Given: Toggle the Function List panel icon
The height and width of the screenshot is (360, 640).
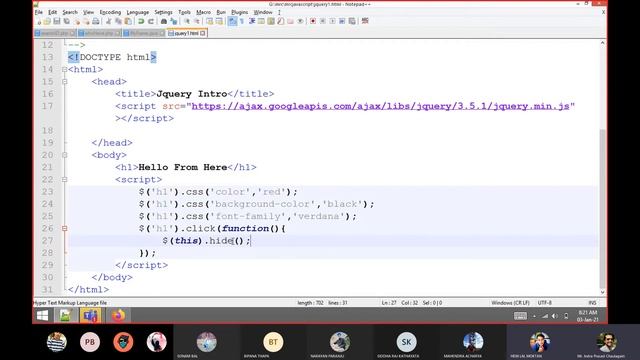Looking at the screenshot, I should pyautogui.click(x=281, y=21).
